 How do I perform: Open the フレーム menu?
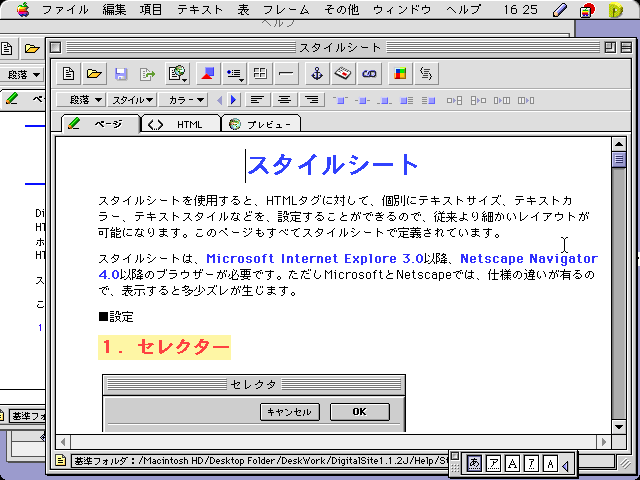[x=286, y=9]
